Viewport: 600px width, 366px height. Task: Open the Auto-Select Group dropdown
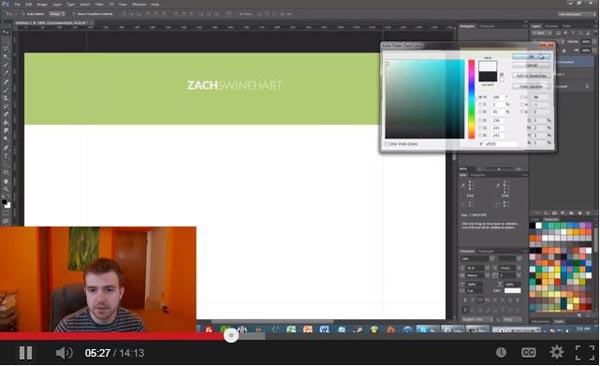pyautogui.click(x=57, y=14)
